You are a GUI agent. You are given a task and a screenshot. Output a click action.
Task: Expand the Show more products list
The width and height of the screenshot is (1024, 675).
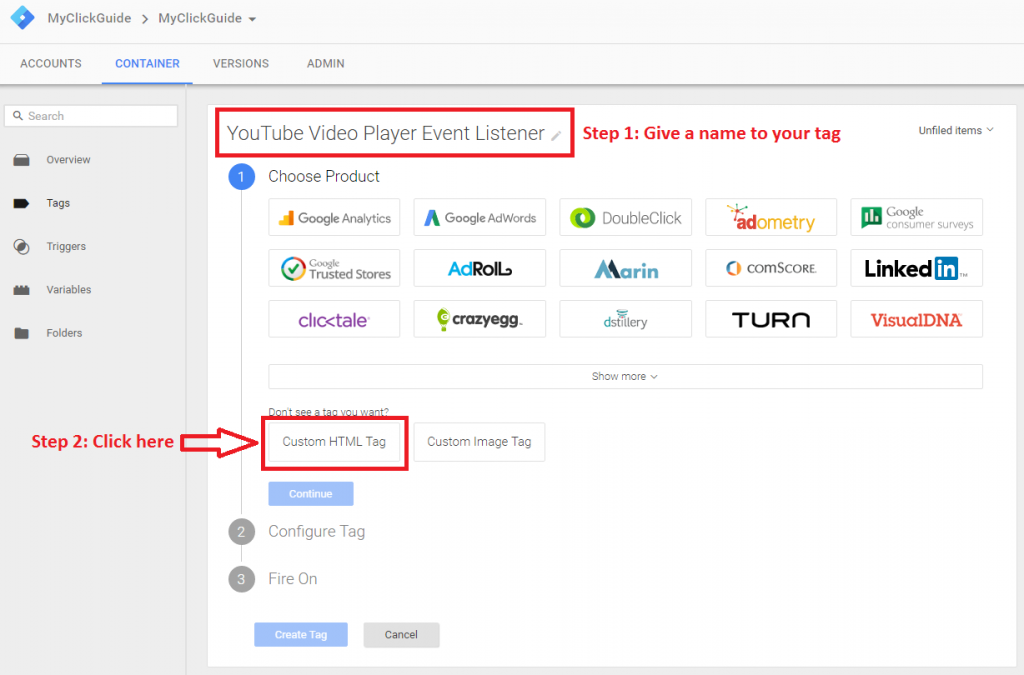[x=625, y=377]
